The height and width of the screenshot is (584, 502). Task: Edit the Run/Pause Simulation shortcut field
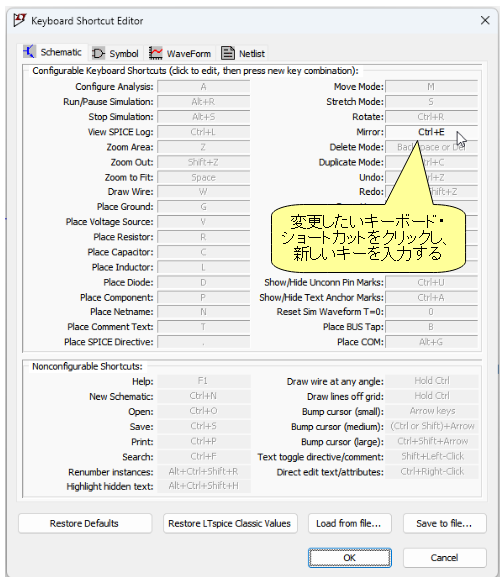pyautogui.click(x=203, y=102)
